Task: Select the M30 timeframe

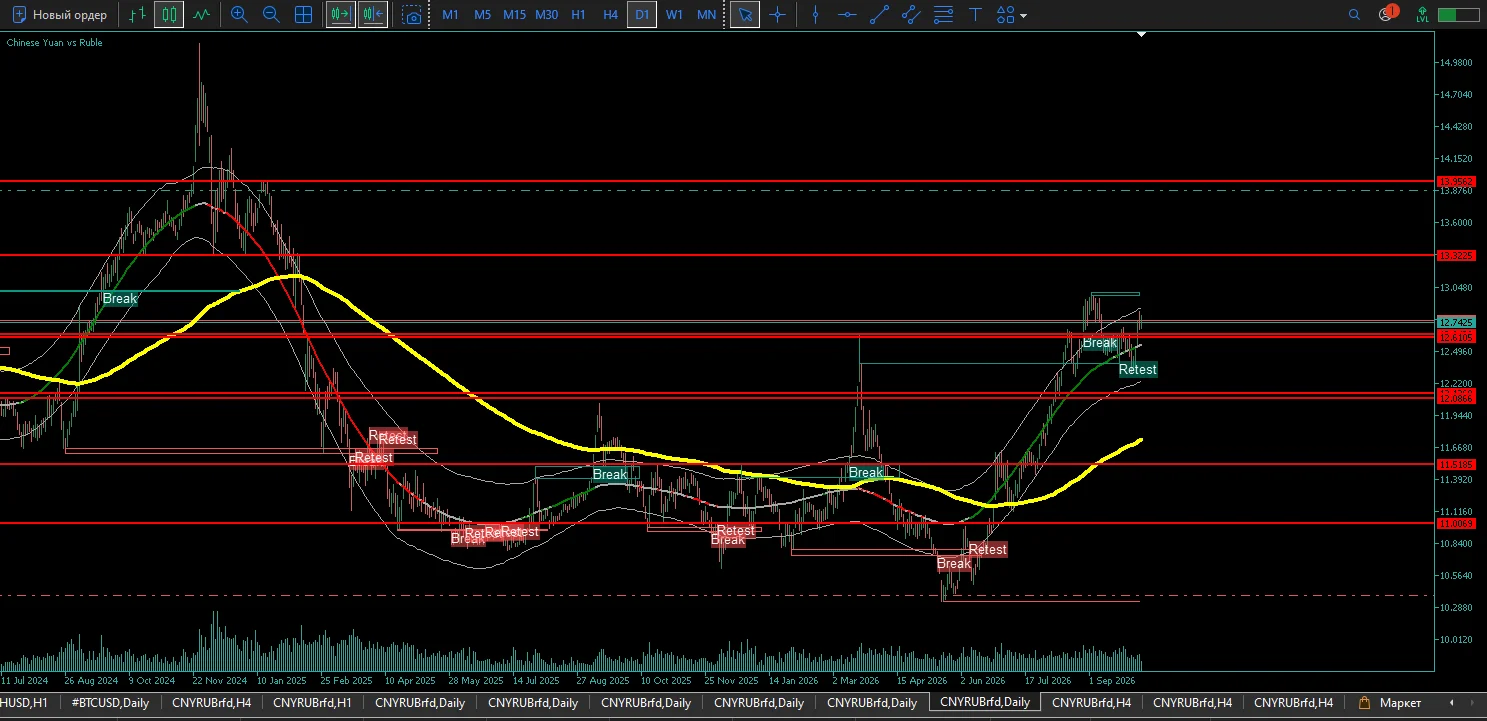Action: point(547,15)
